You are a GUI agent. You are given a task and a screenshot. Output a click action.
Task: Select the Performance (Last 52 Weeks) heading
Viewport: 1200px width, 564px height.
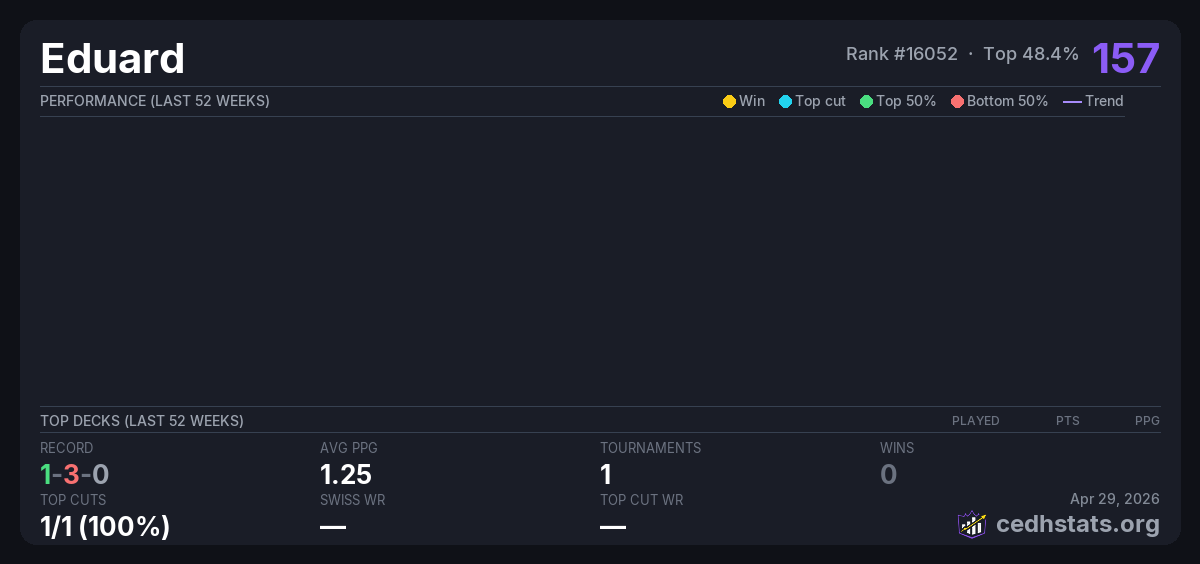pyautogui.click(x=155, y=101)
